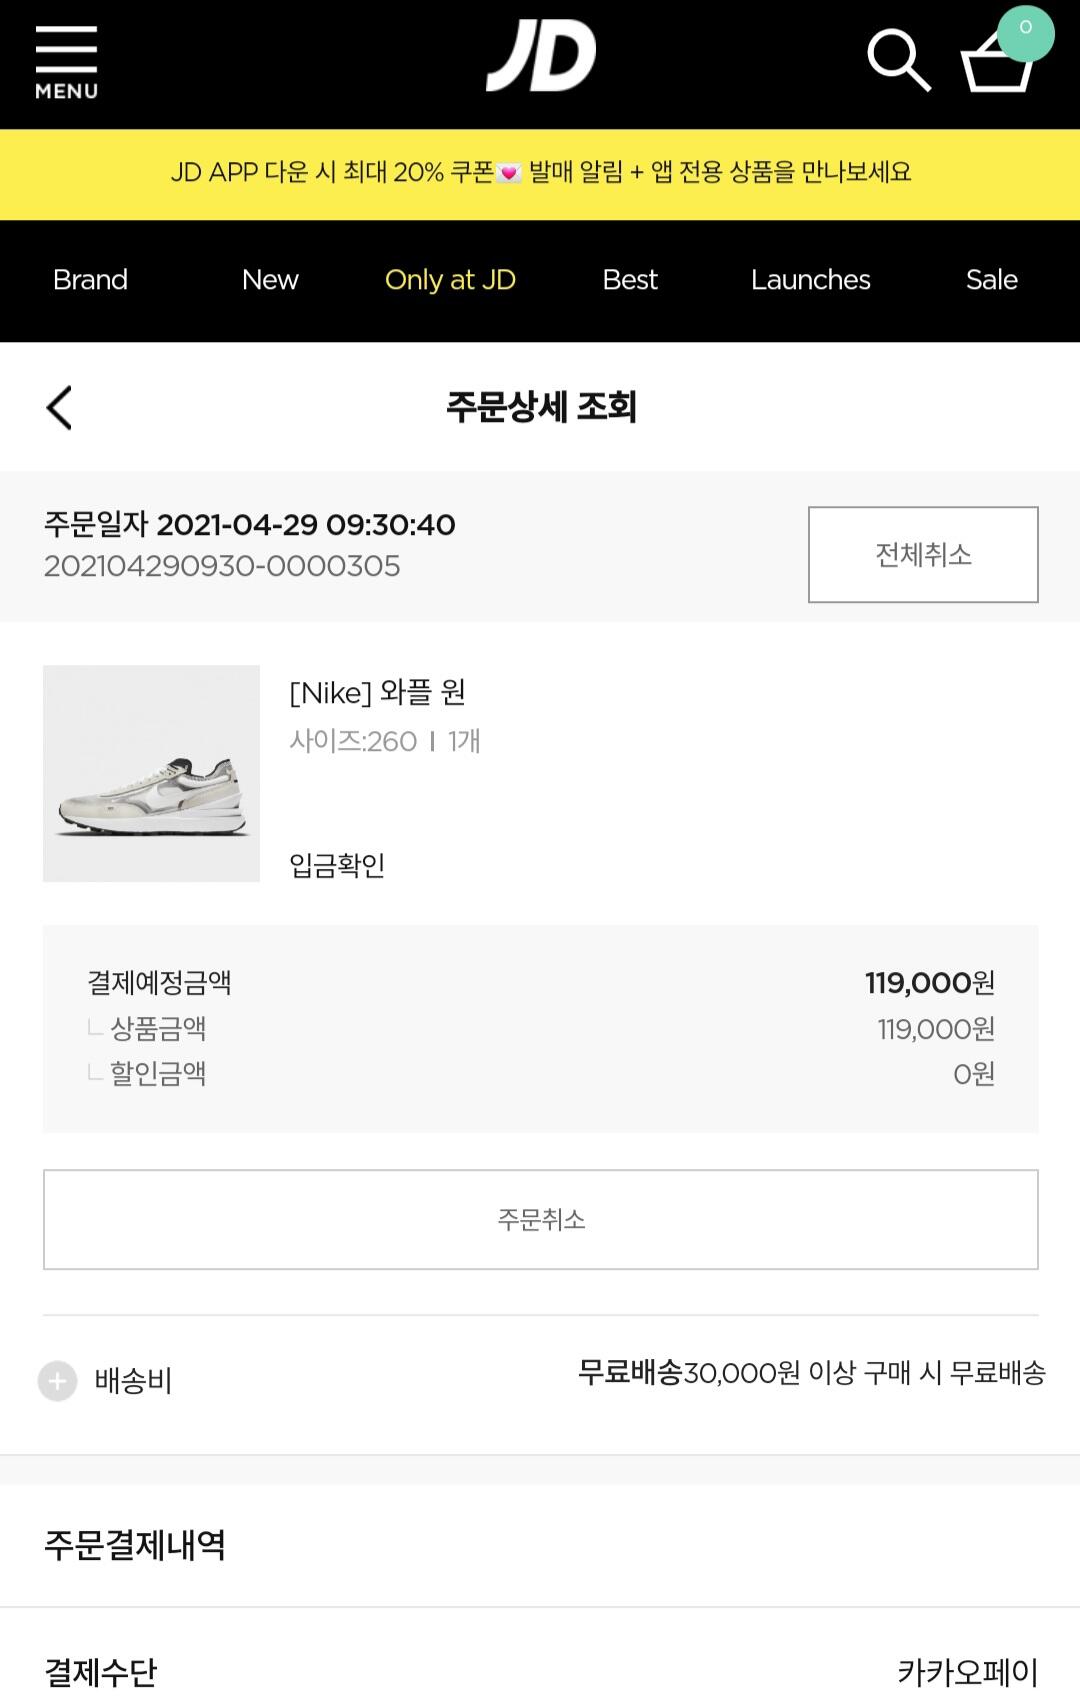Open the [Nike] 와플 원 product title
This screenshot has width=1080, height=1703.
click(x=377, y=692)
